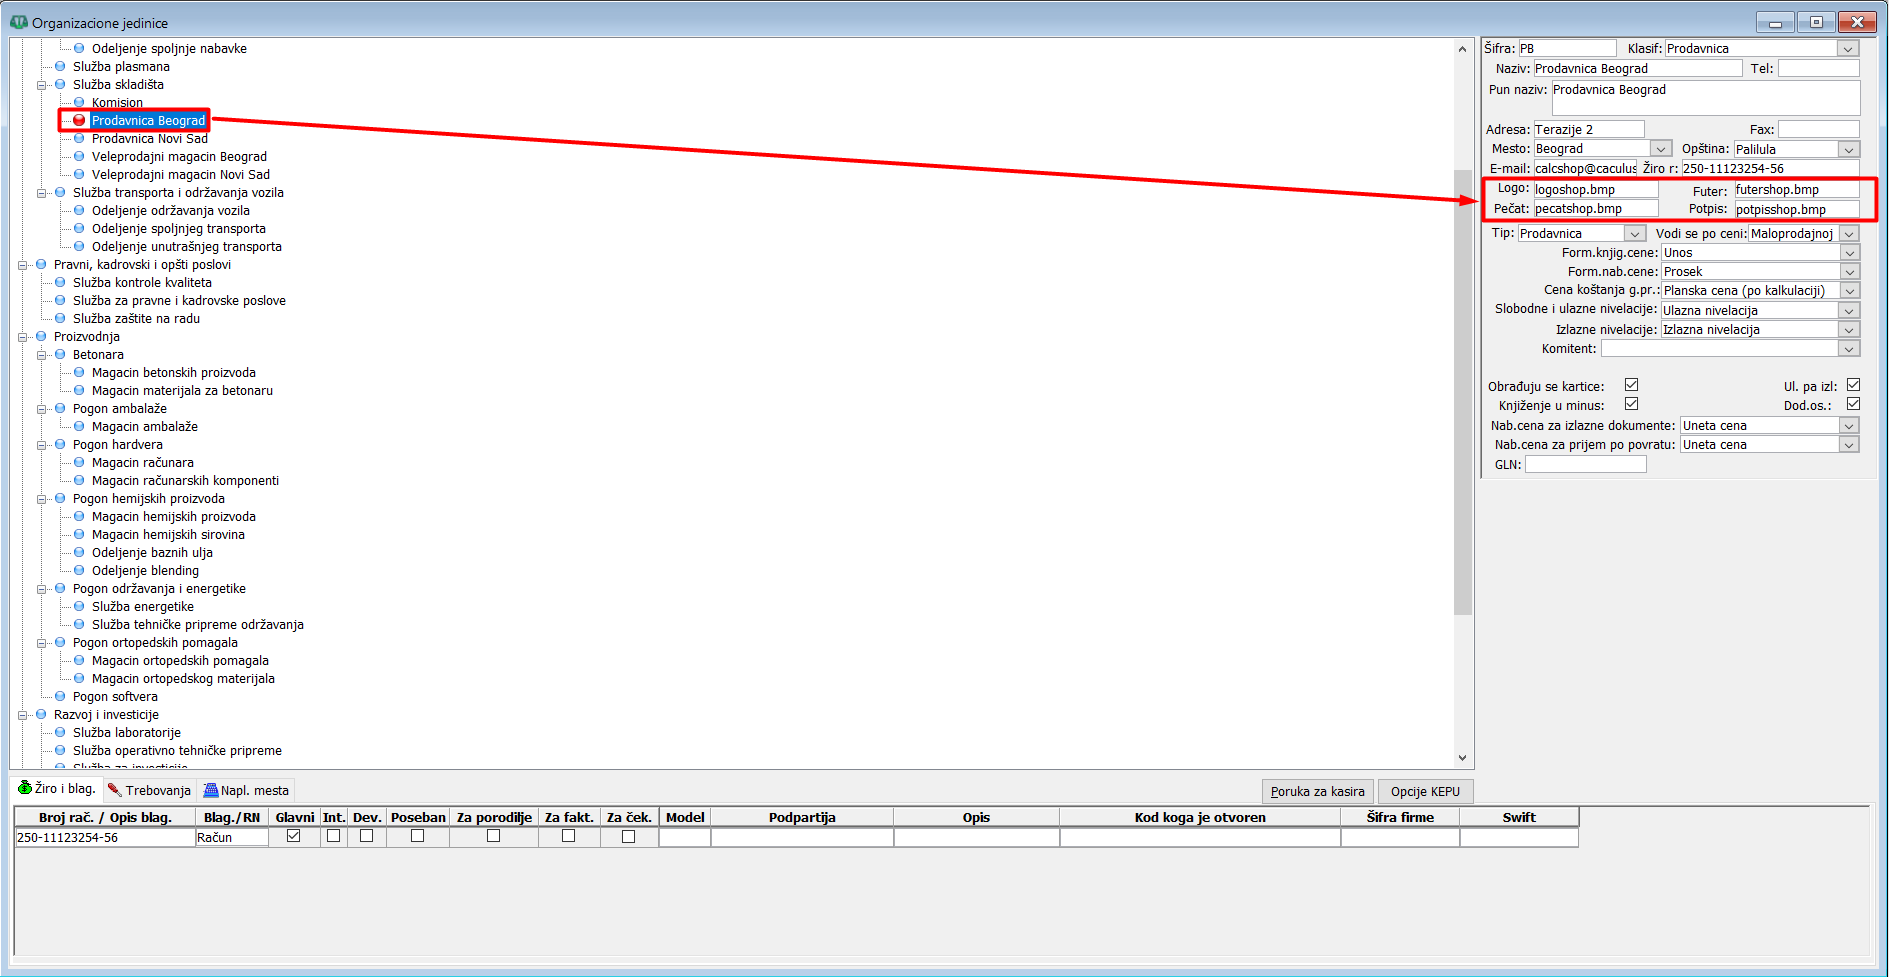Image resolution: width=1889 pixels, height=977 pixels.
Task: Click the application icon in the title bar
Action: pyautogui.click(x=18, y=22)
